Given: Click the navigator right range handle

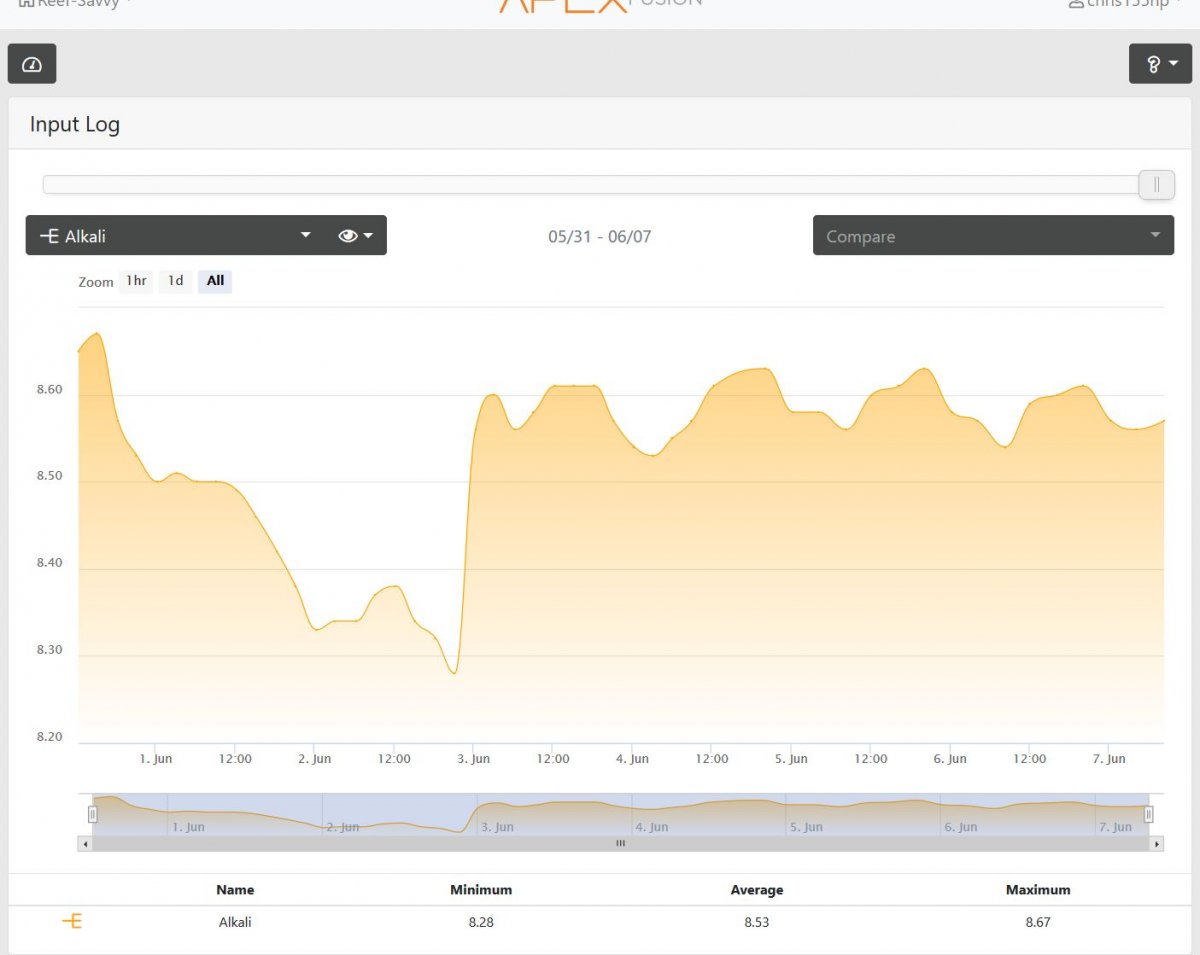Looking at the screenshot, I should (x=1148, y=815).
